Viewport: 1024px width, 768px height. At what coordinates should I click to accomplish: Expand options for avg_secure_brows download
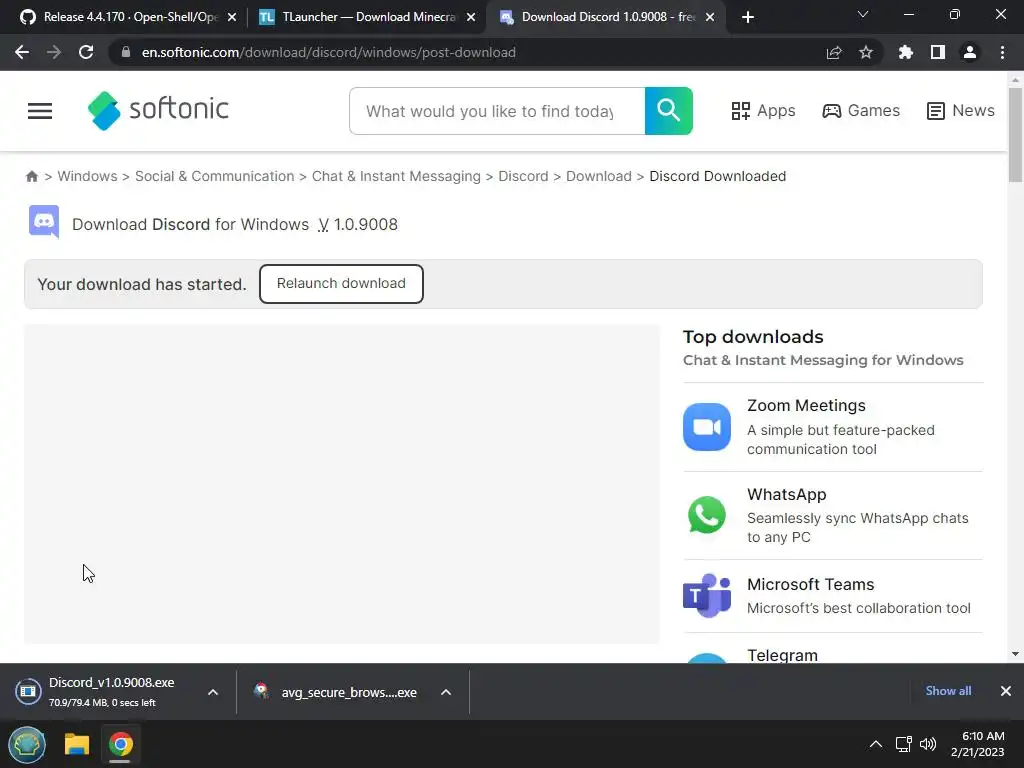coord(446,692)
